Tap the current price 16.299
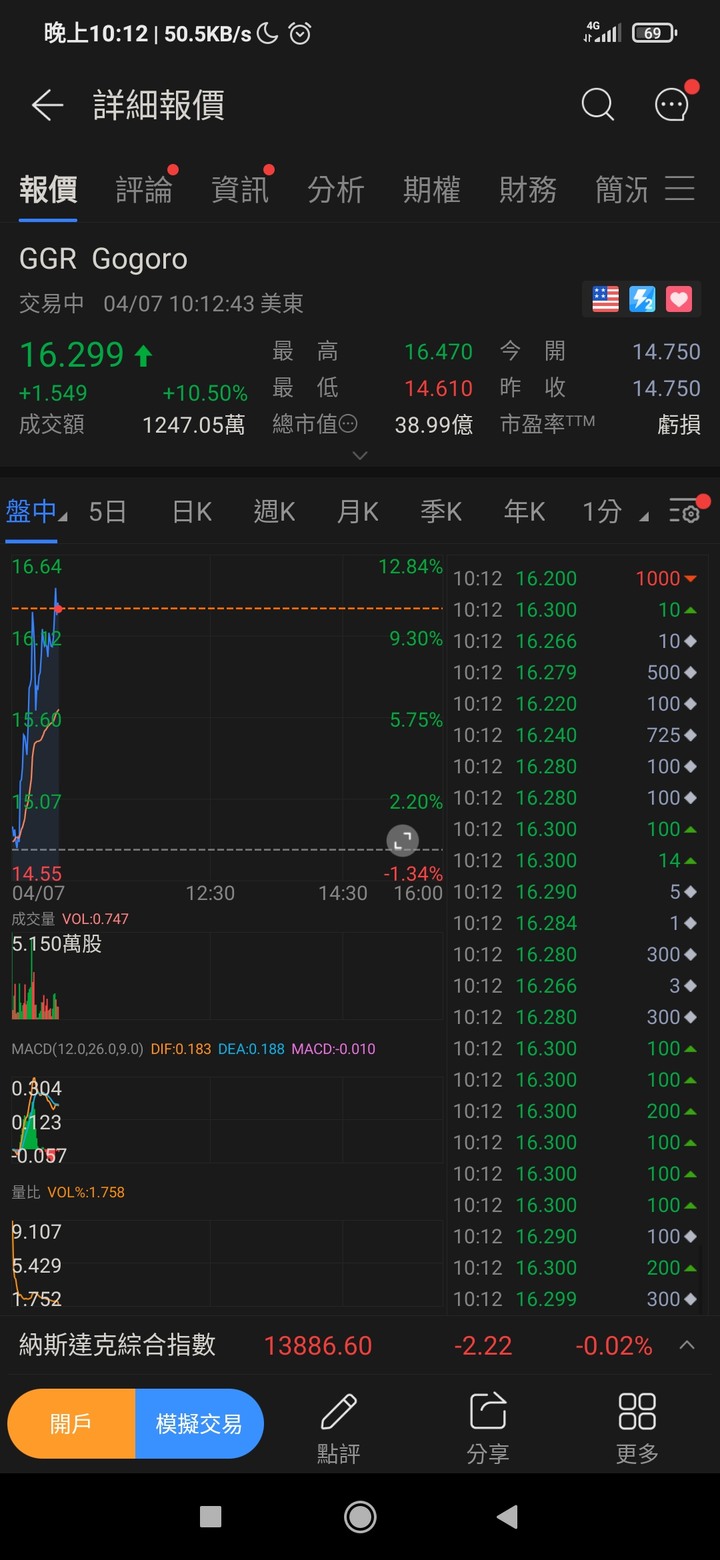The width and height of the screenshot is (720, 1560). (72, 354)
